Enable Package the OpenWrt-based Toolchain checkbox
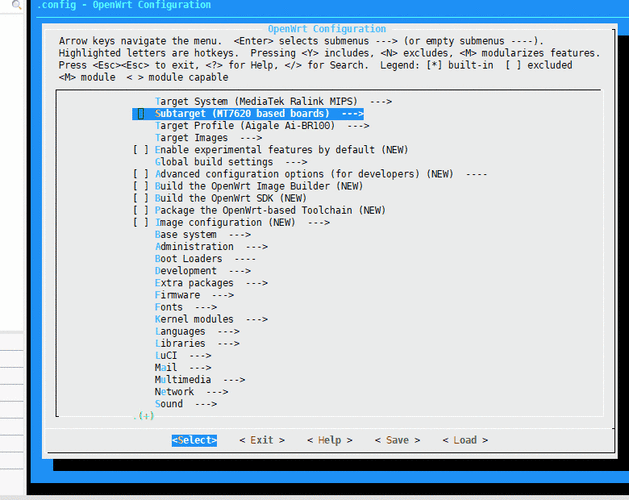 (x=141, y=210)
